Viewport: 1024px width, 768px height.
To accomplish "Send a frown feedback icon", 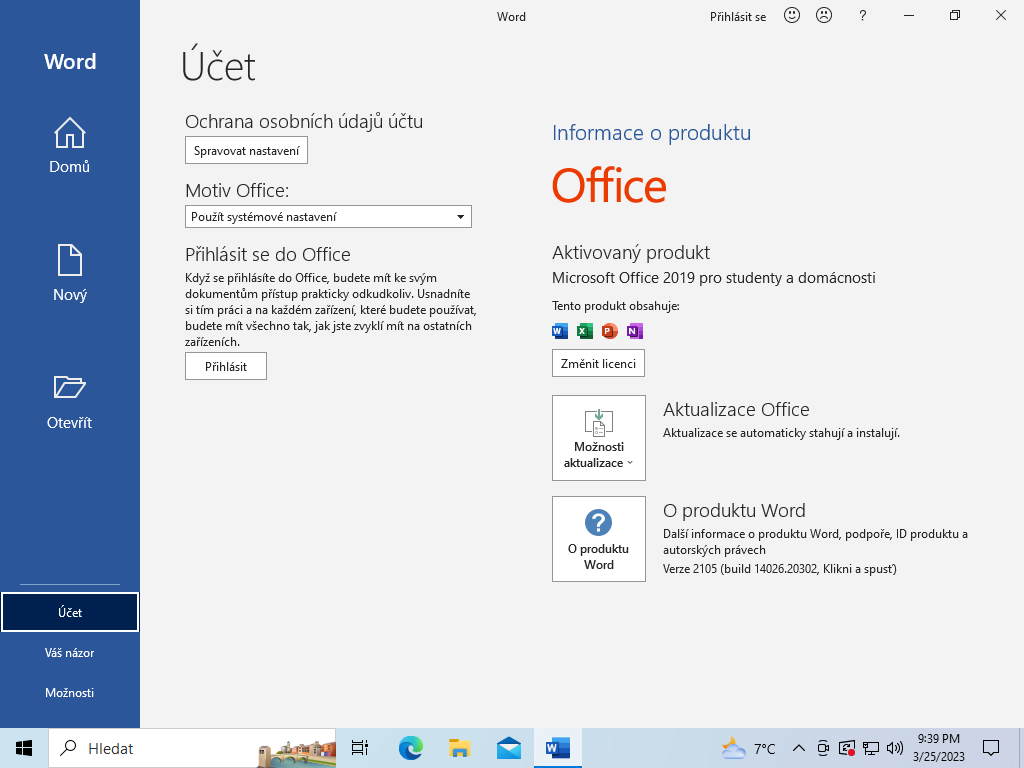I will pyautogui.click(x=824, y=16).
